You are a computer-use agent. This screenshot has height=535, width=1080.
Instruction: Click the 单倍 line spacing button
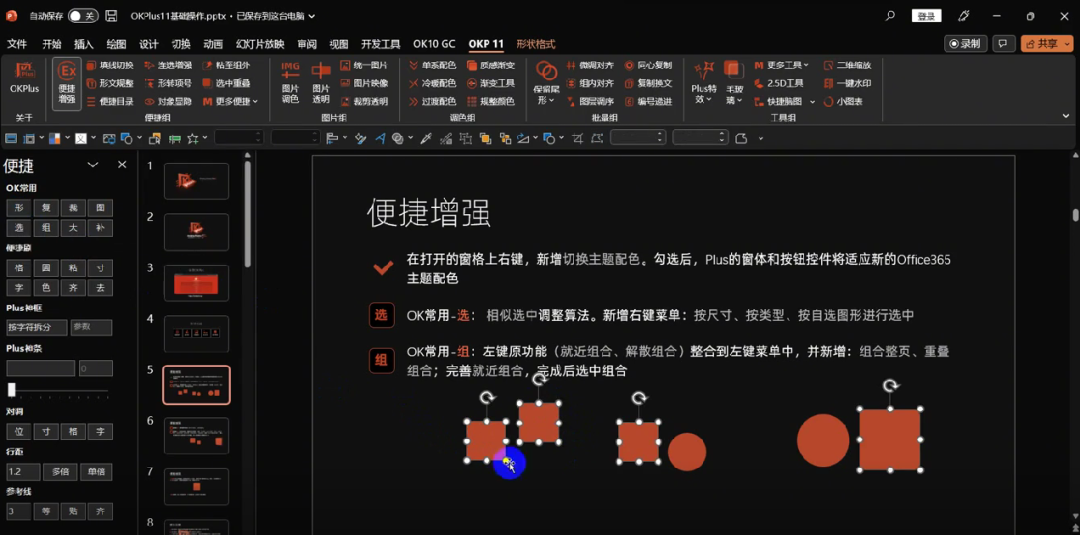coord(96,472)
